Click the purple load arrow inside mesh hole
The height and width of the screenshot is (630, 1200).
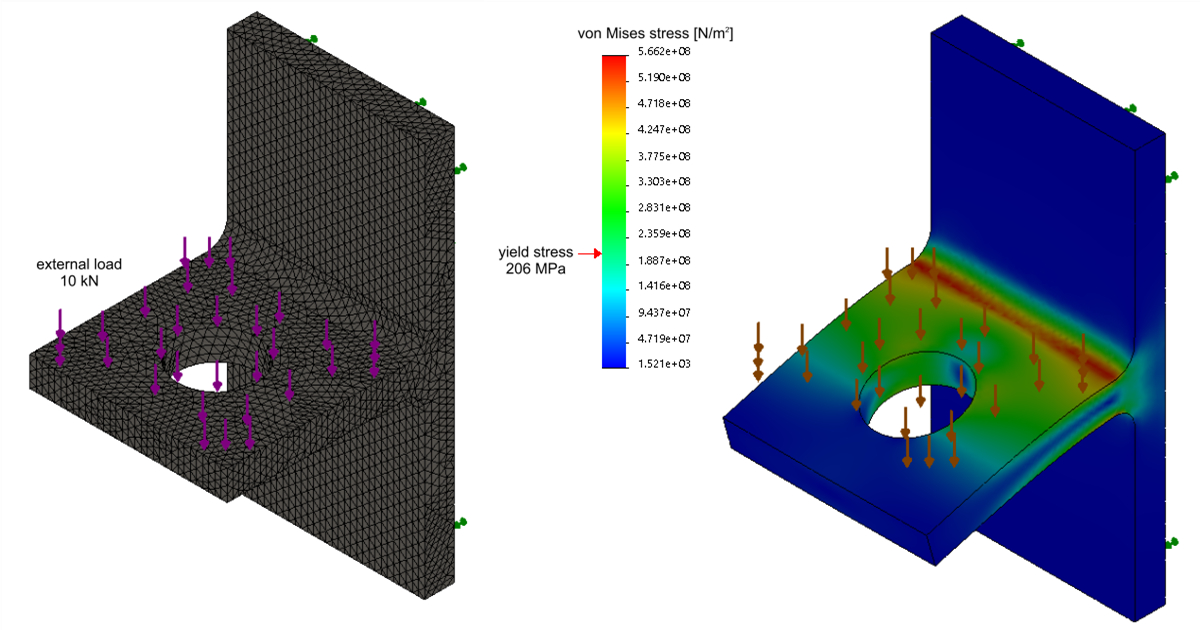click(217, 376)
